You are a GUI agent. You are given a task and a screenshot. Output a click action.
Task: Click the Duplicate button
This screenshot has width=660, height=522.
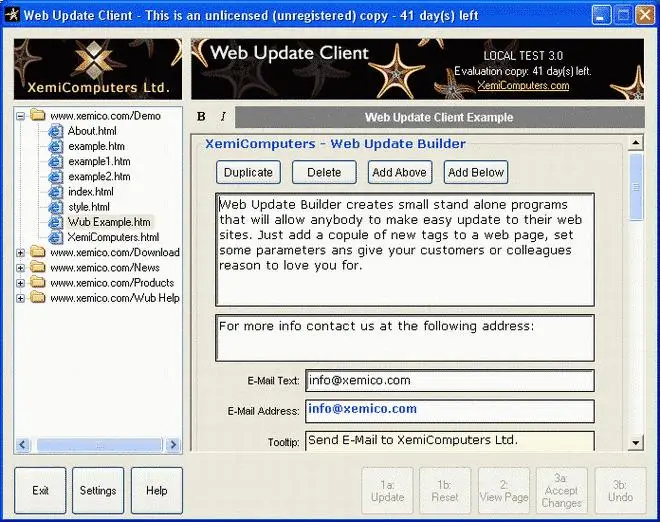248,172
